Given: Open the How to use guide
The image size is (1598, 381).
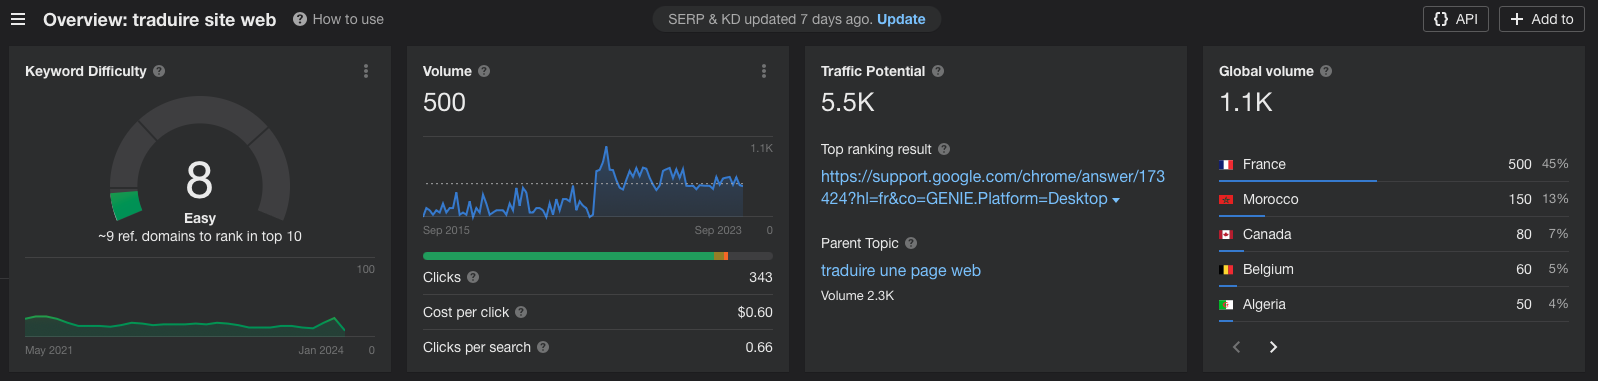Looking at the screenshot, I should [338, 19].
